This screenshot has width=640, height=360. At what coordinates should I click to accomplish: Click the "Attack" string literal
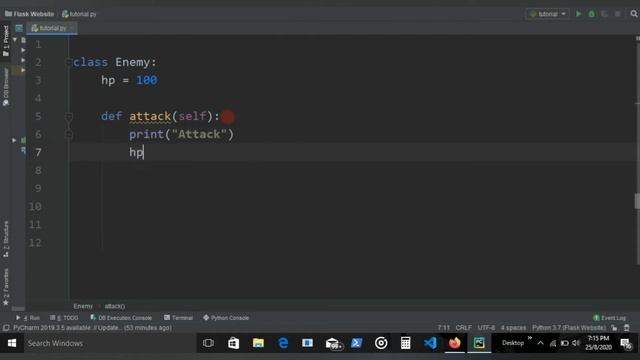pos(199,134)
